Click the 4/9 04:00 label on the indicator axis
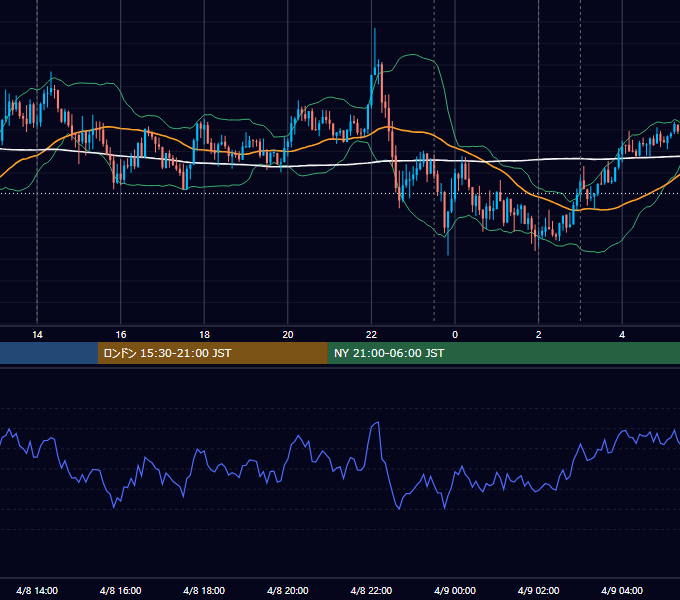This screenshot has width=680, height=600. [x=622, y=590]
